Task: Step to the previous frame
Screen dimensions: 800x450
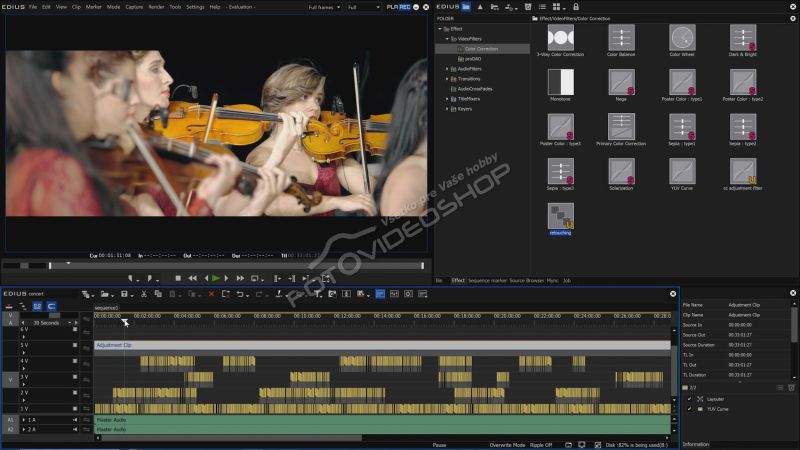Action: (206, 278)
